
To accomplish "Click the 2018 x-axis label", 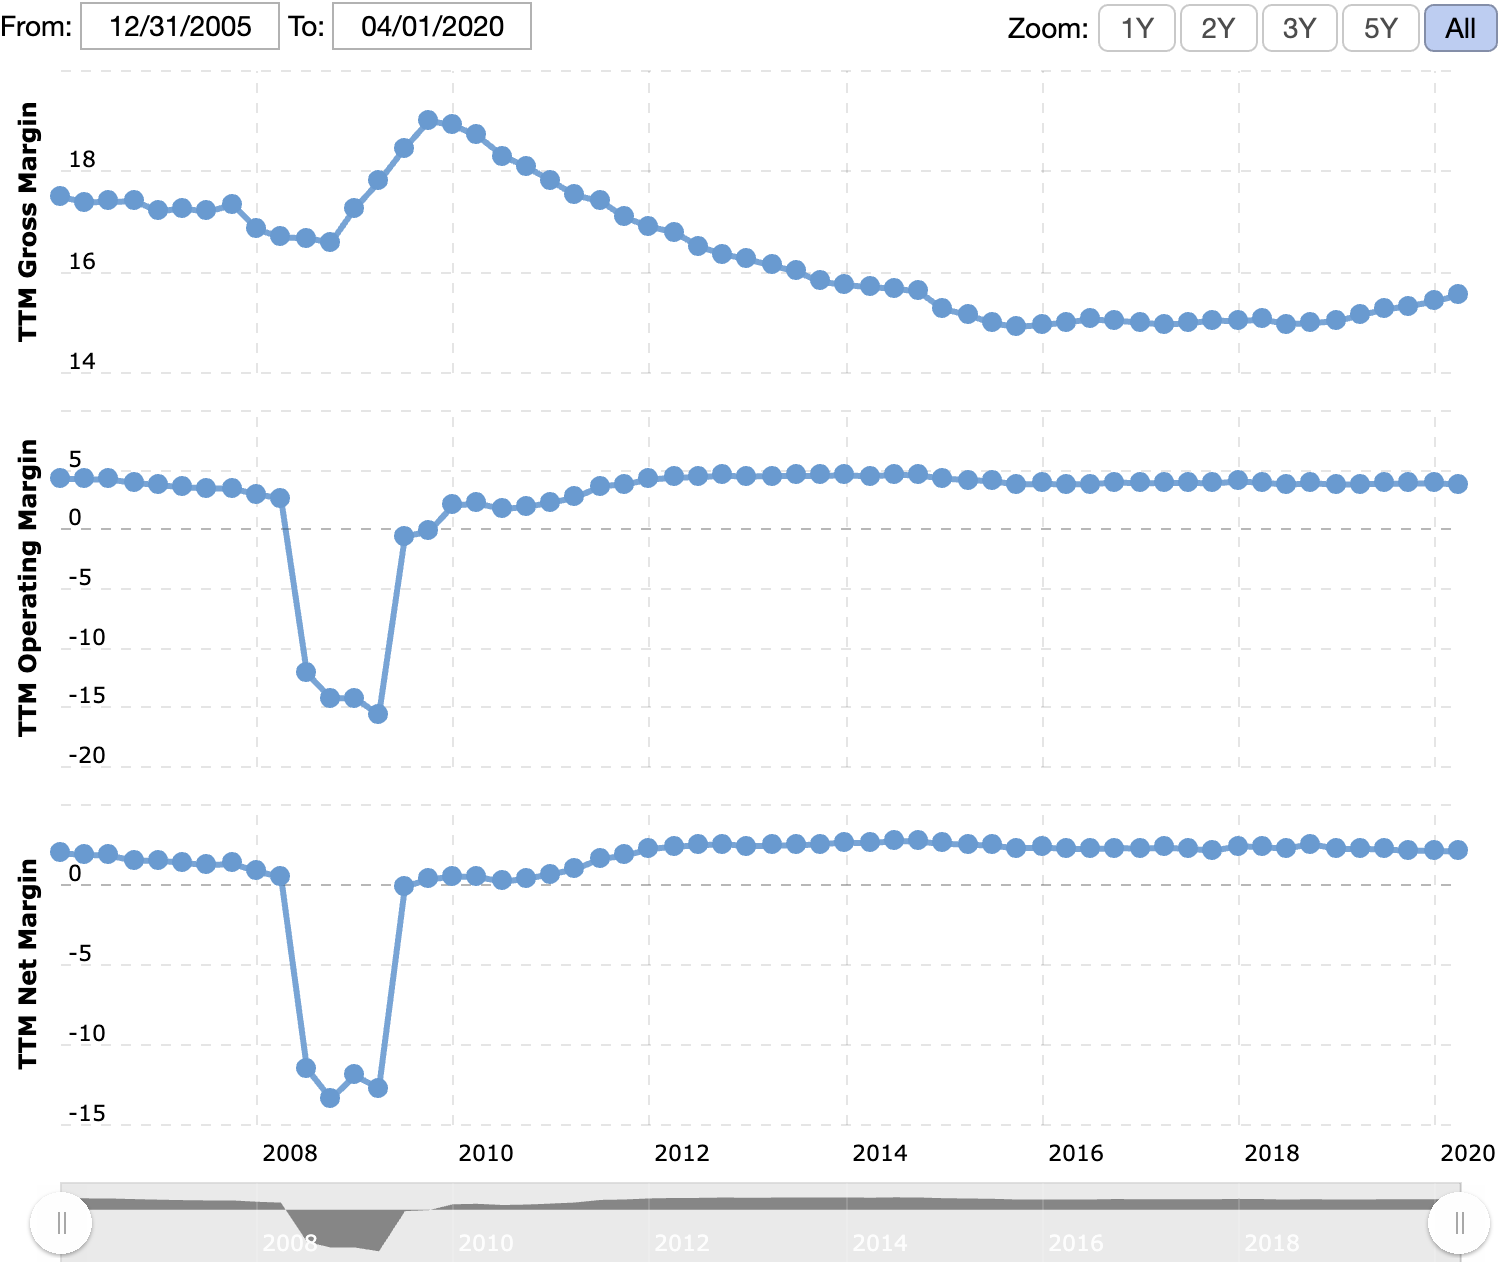I will (1271, 1153).
